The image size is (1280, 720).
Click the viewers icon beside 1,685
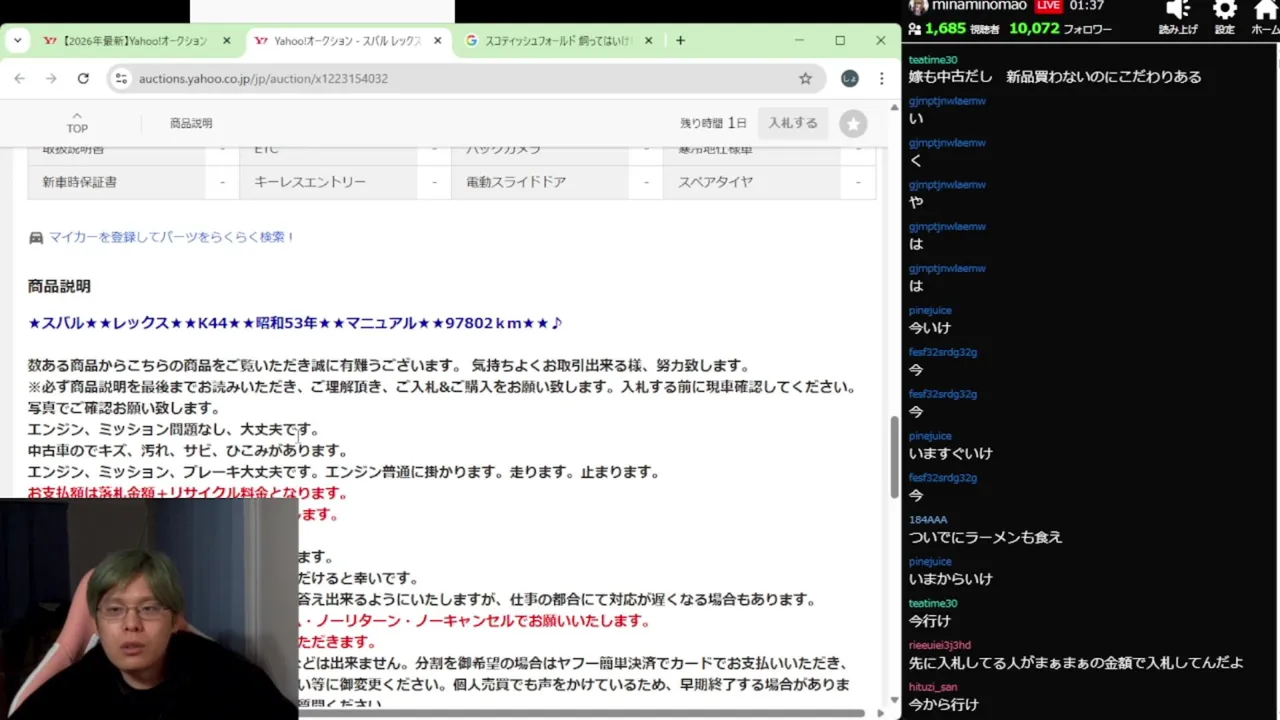tap(915, 29)
